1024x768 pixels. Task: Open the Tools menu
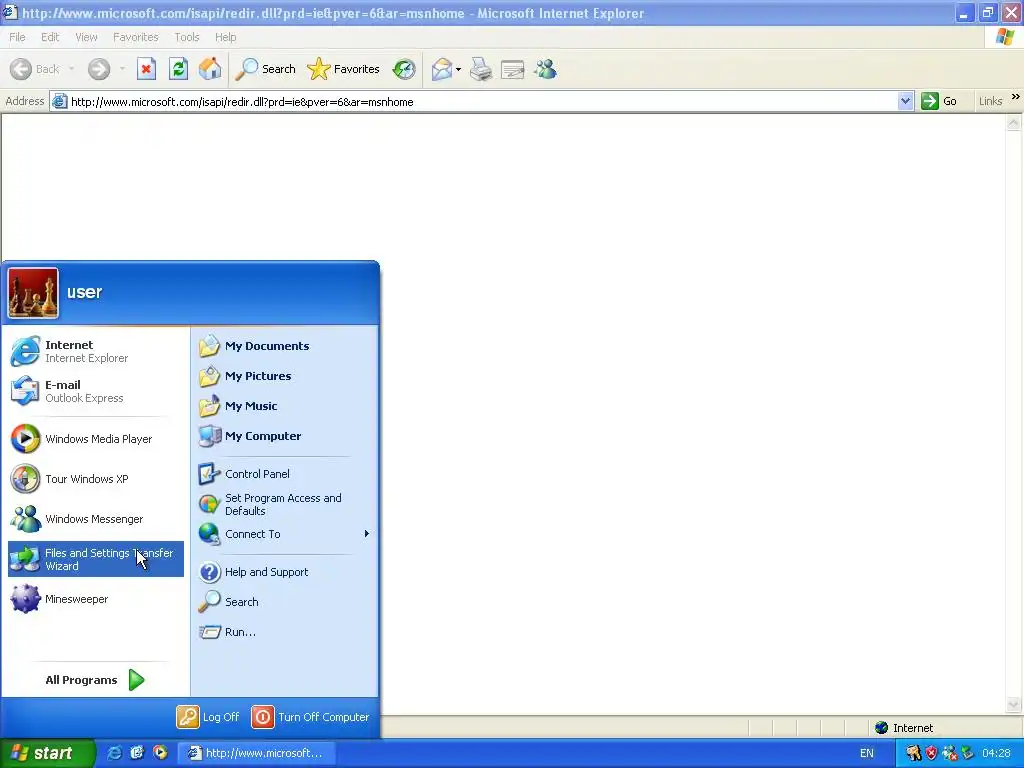click(187, 37)
